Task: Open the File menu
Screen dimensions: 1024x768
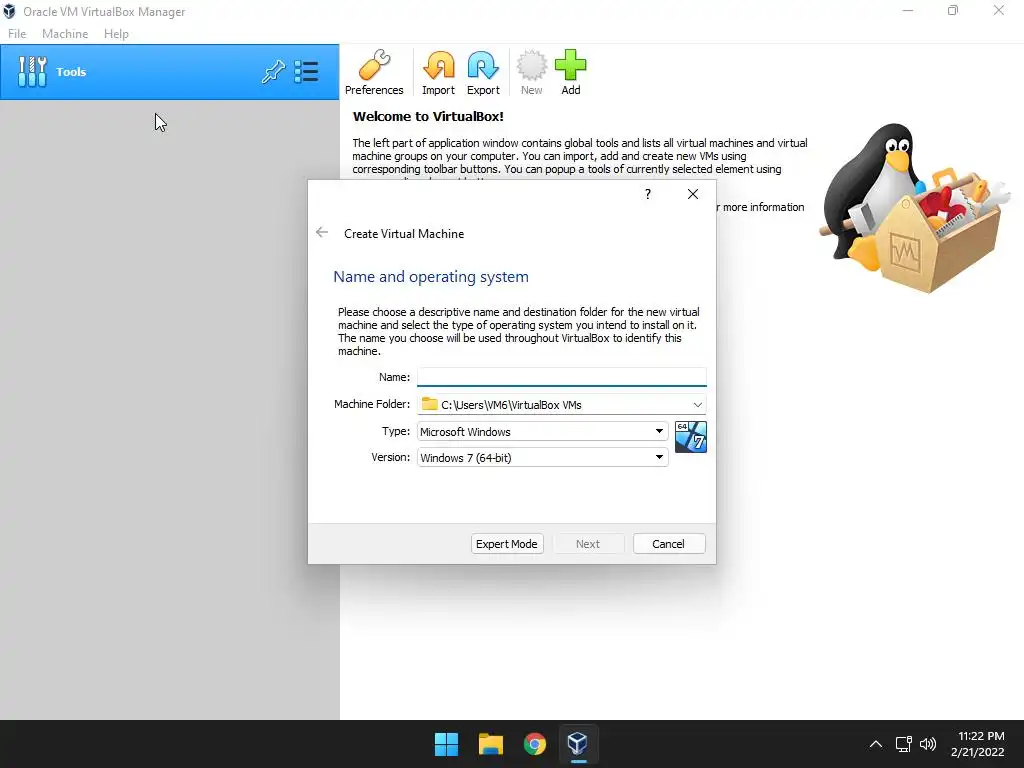Action: pyautogui.click(x=17, y=33)
